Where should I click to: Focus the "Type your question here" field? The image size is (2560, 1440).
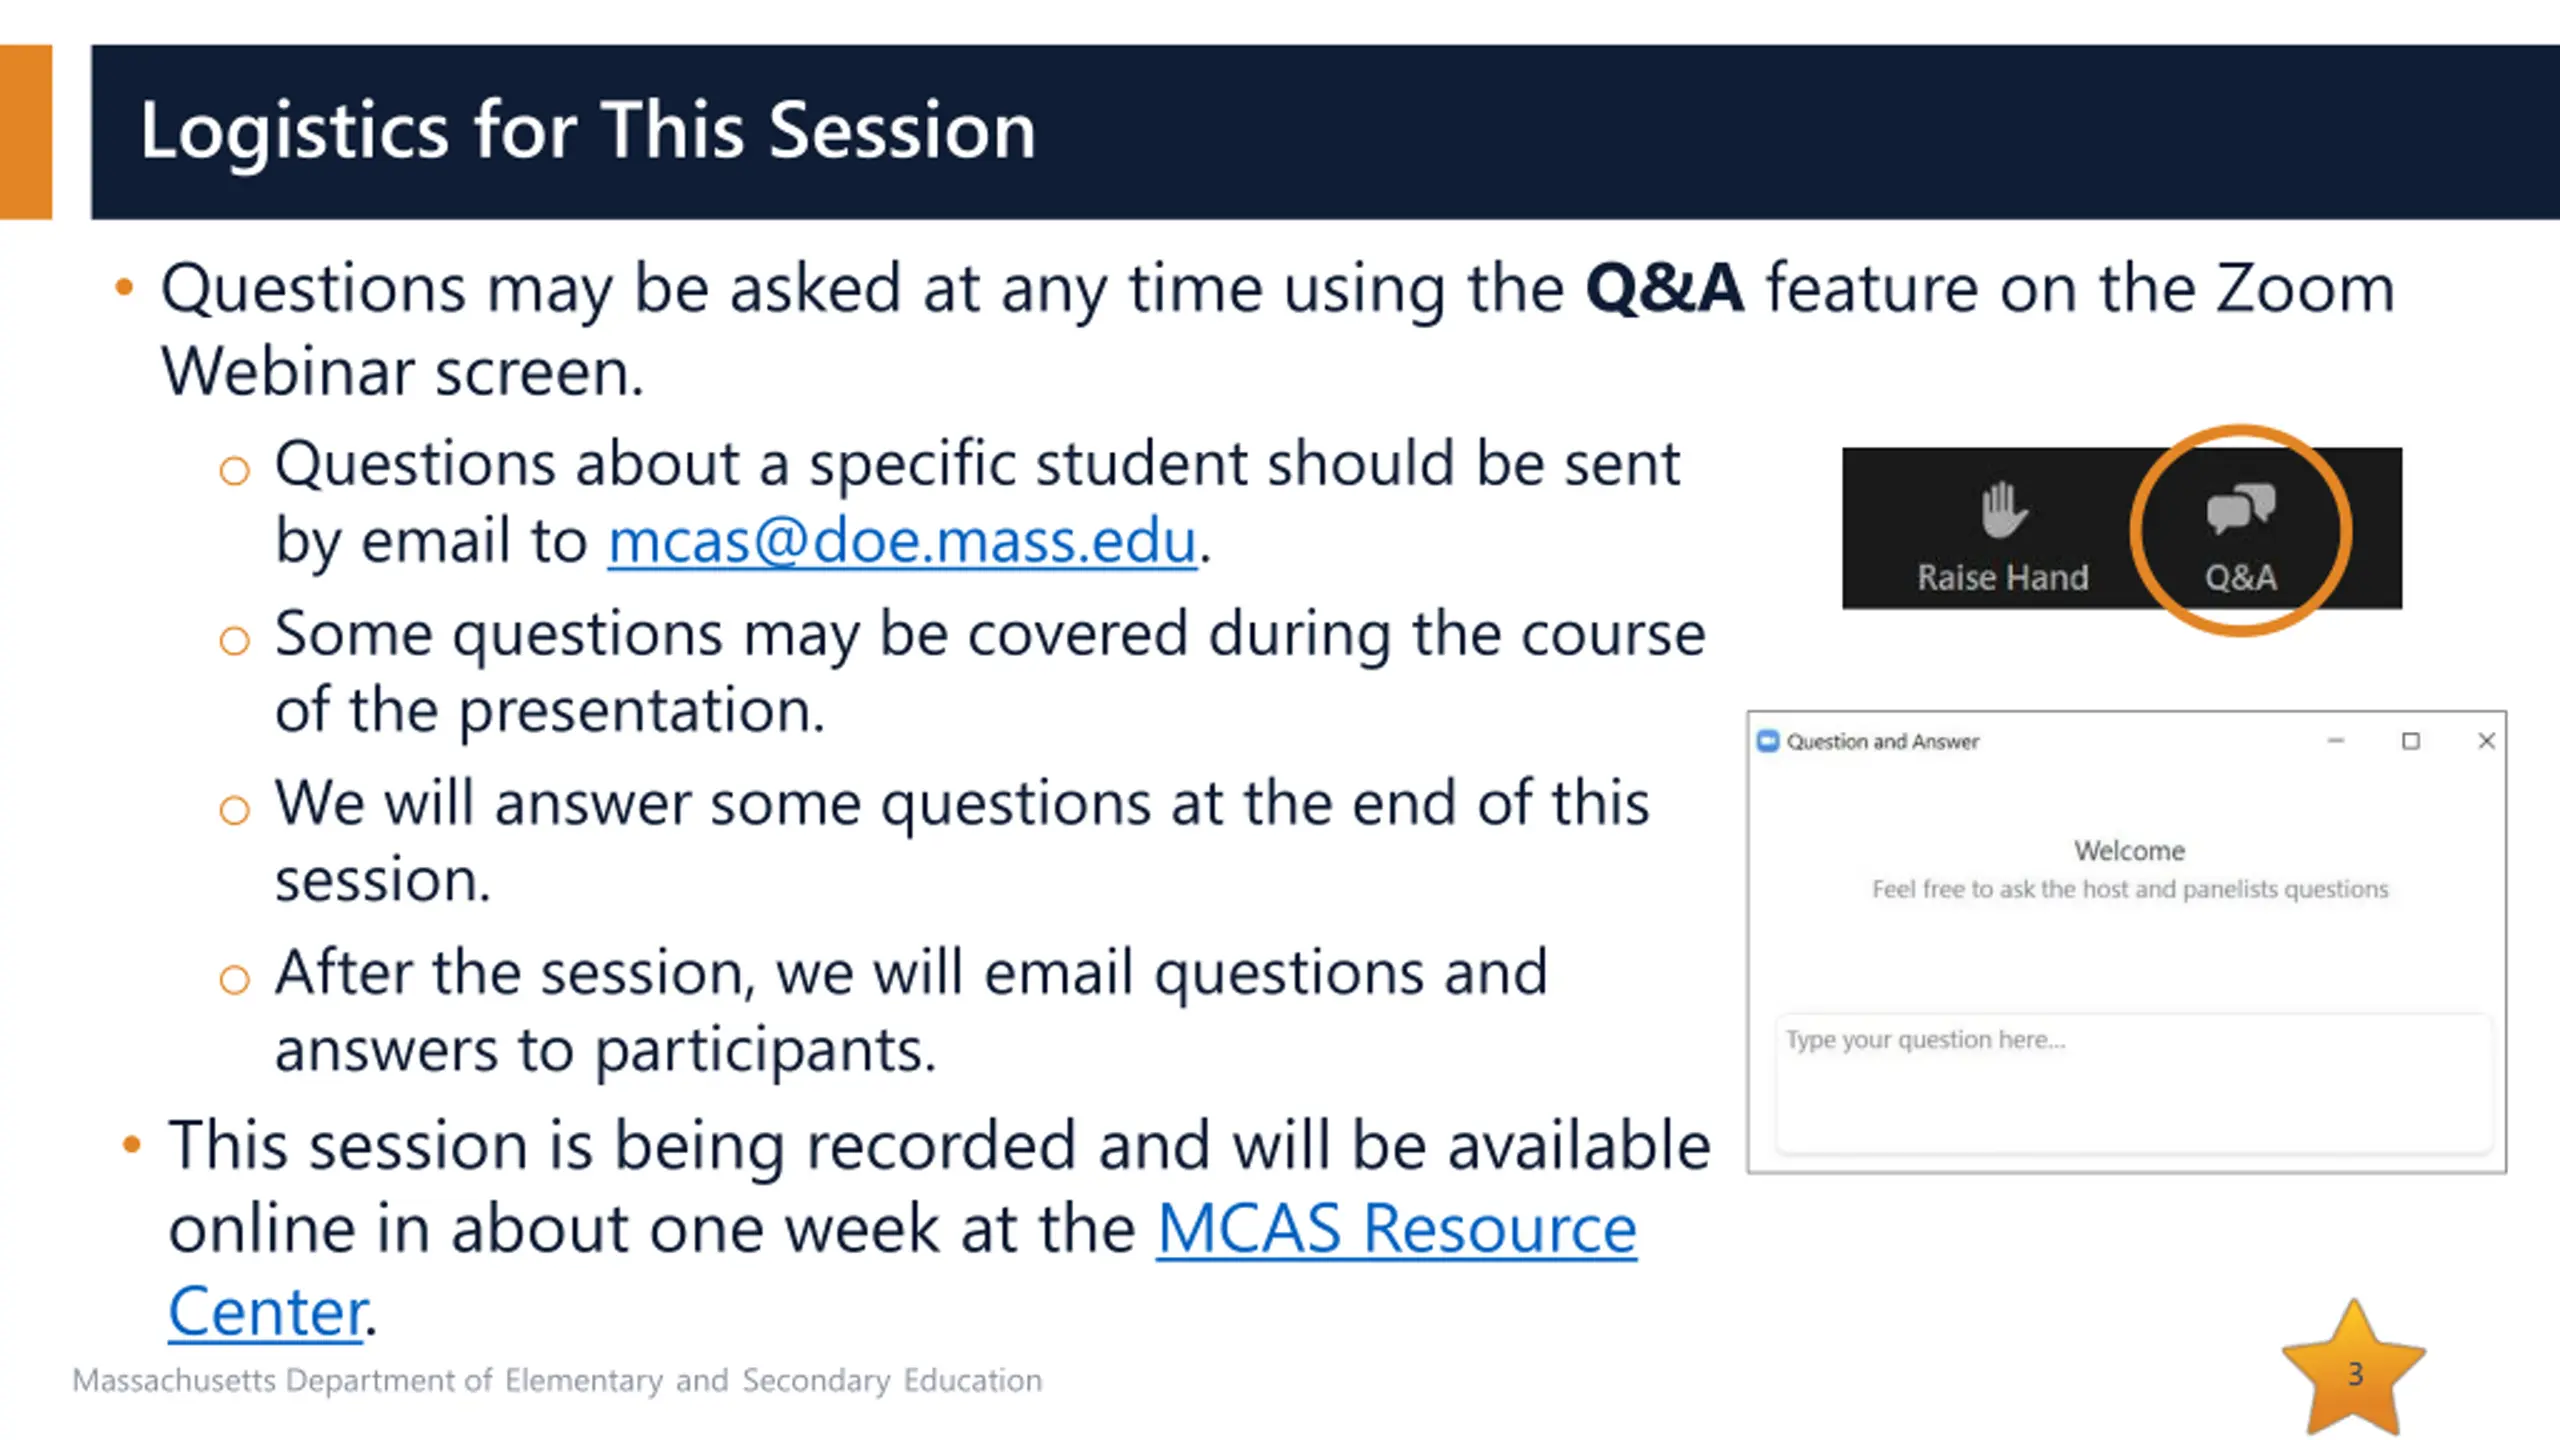point(2134,1082)
